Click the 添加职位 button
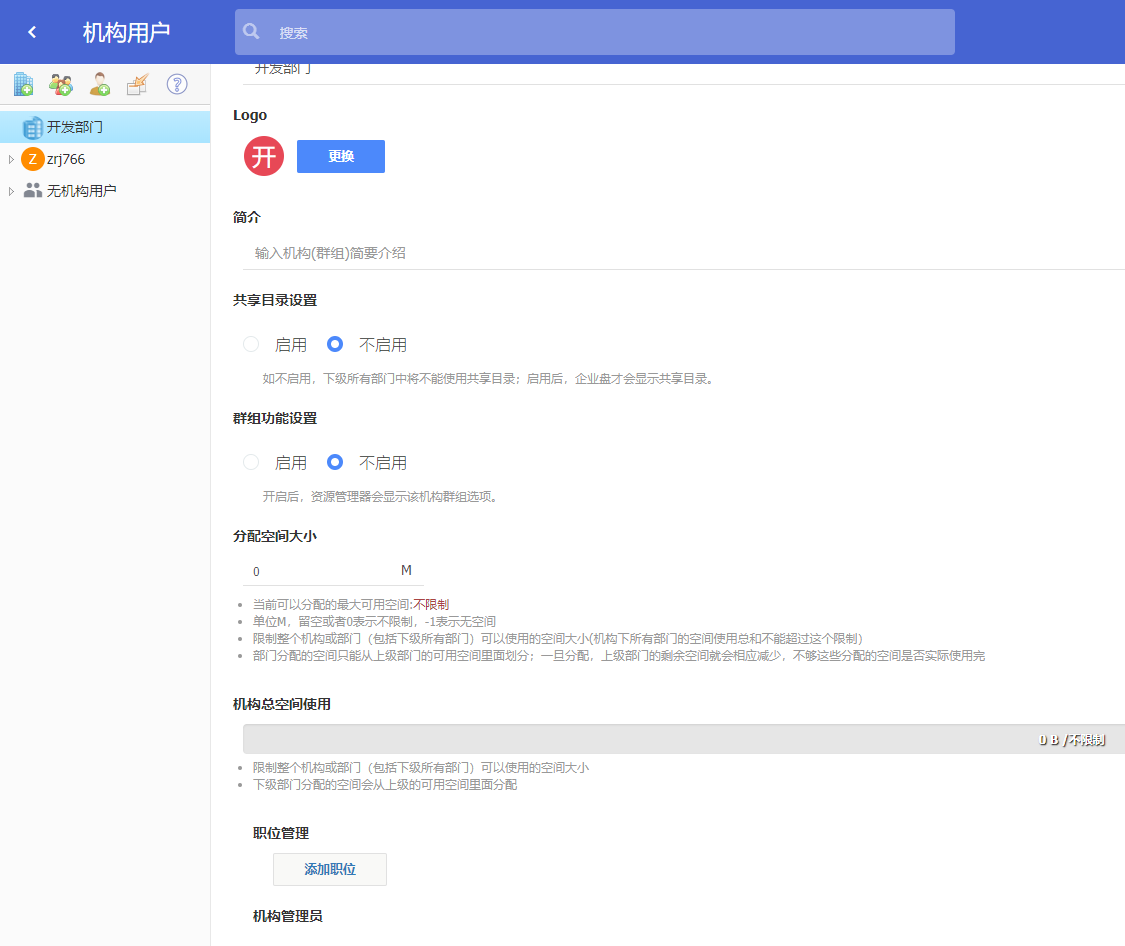1125x946 pixels. coord(330,869)
